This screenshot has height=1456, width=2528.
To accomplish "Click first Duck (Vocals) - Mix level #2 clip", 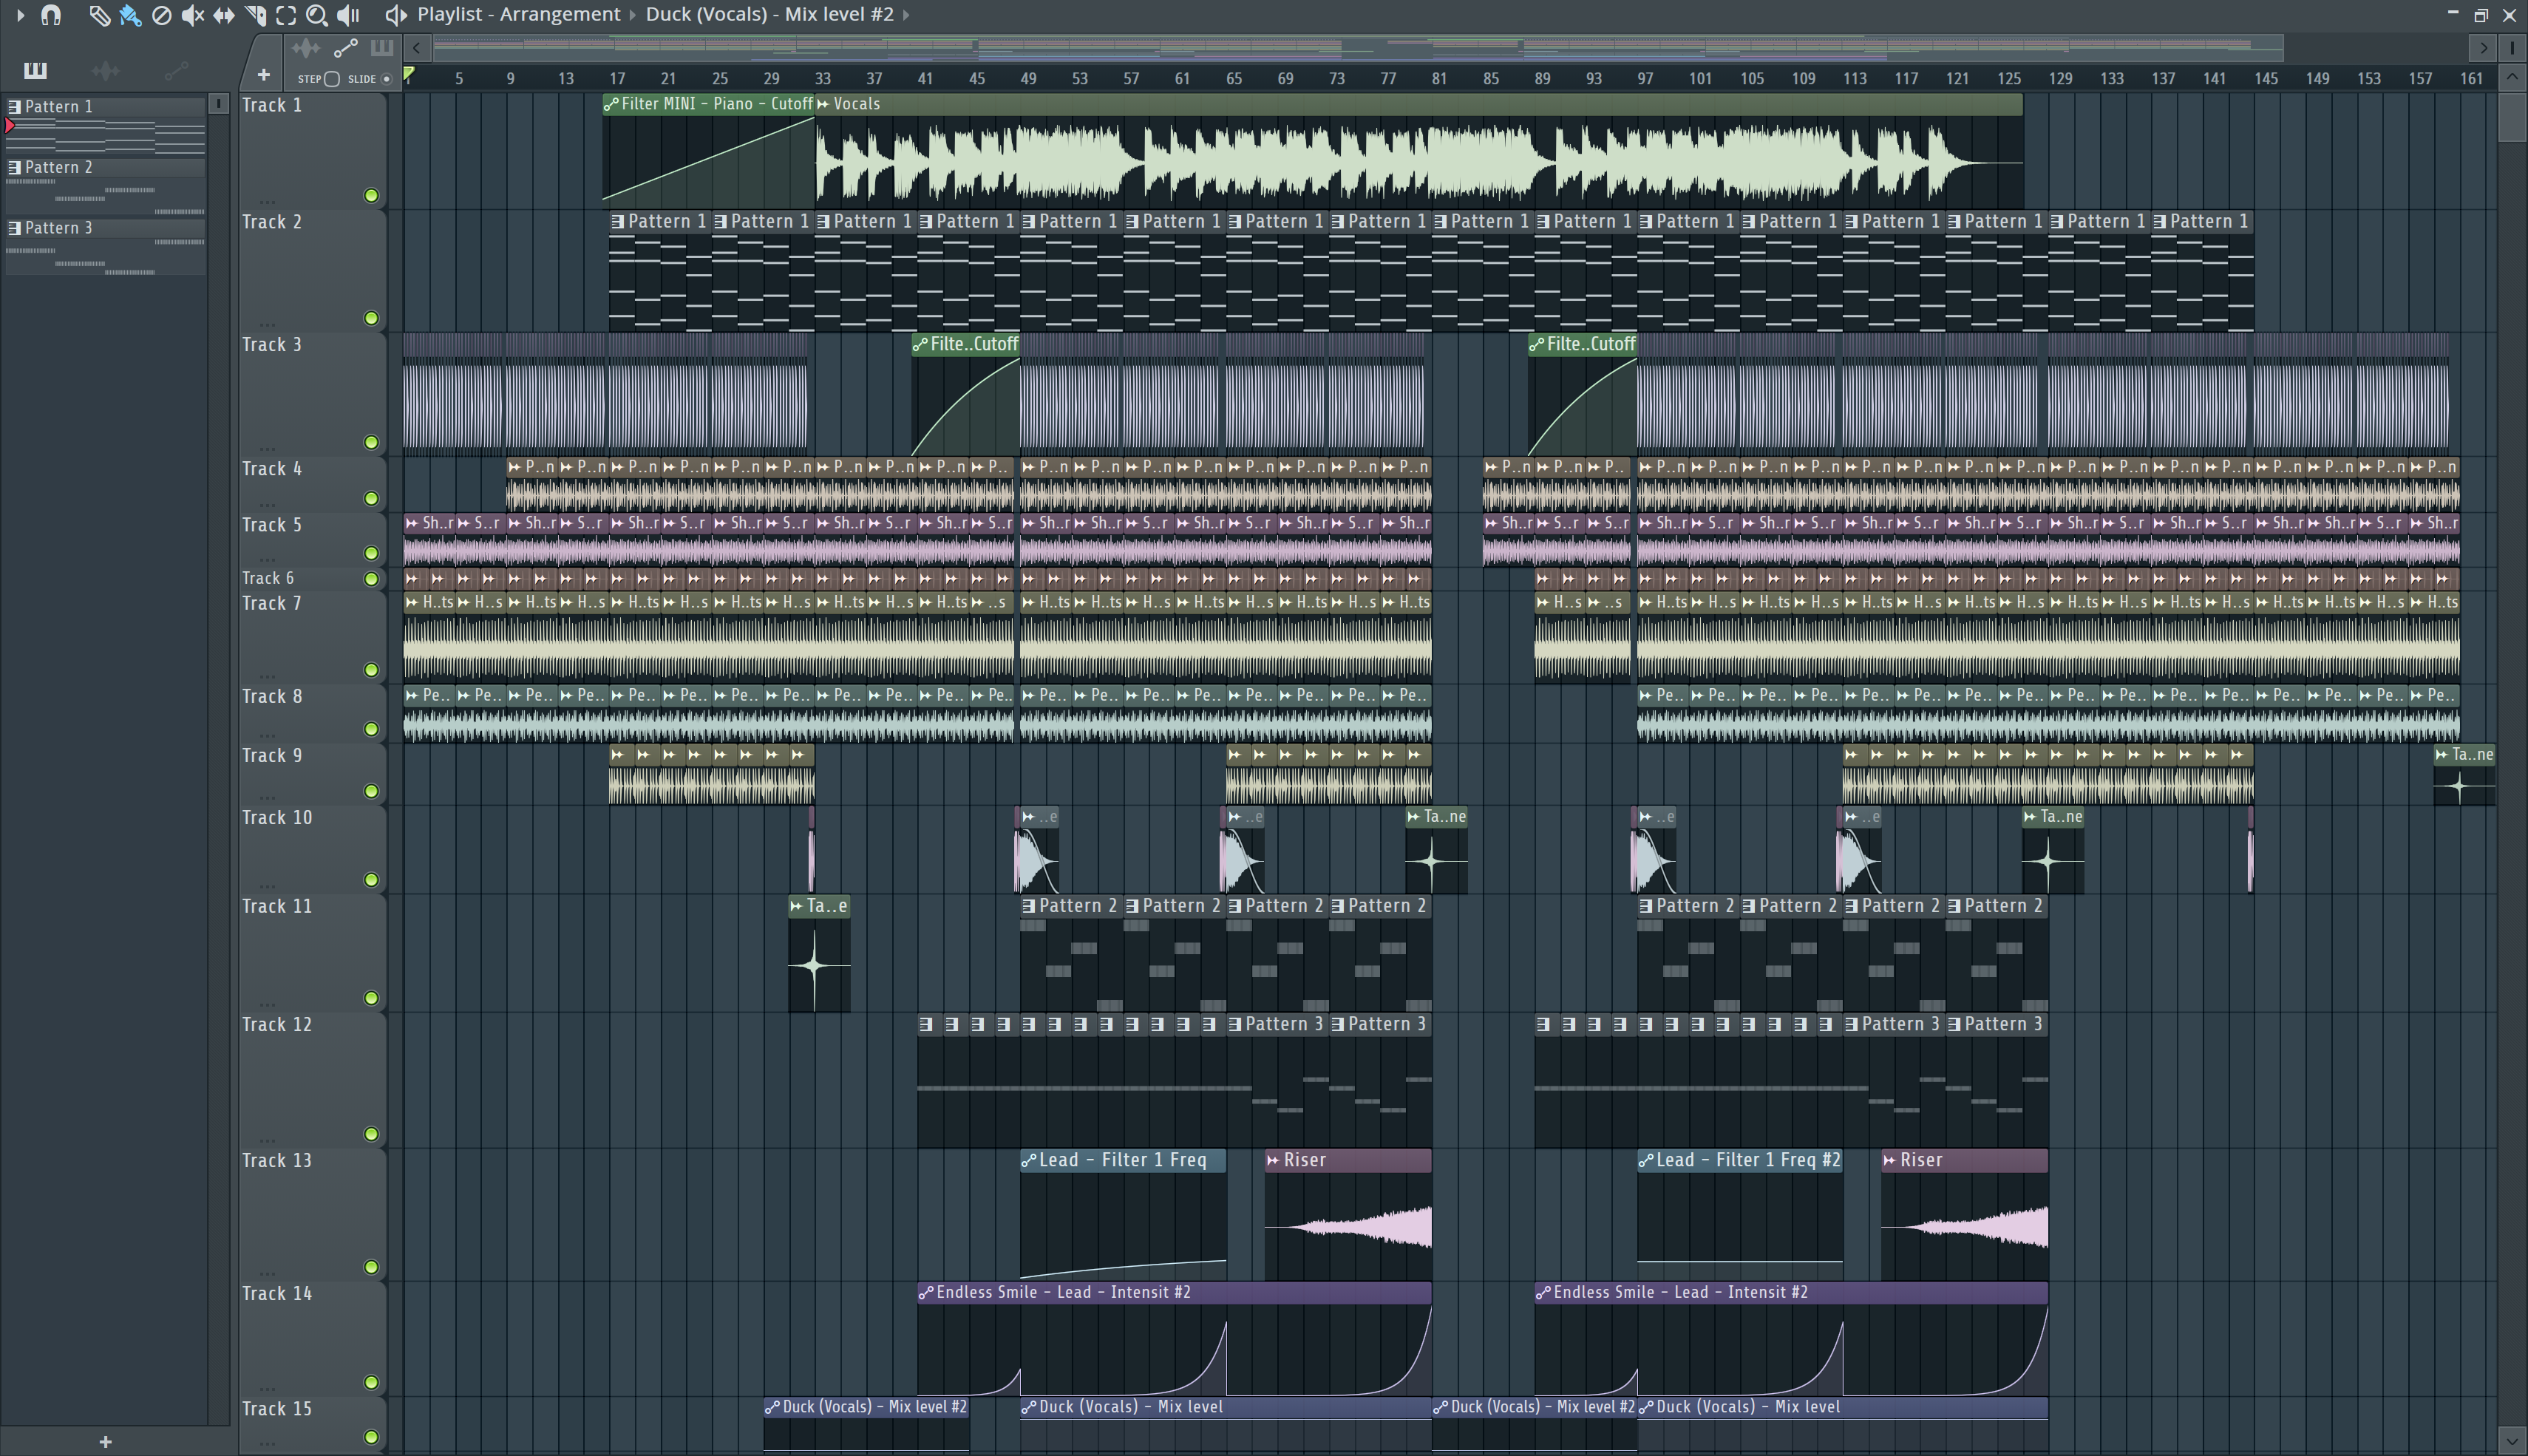I will coord(866,1424).
